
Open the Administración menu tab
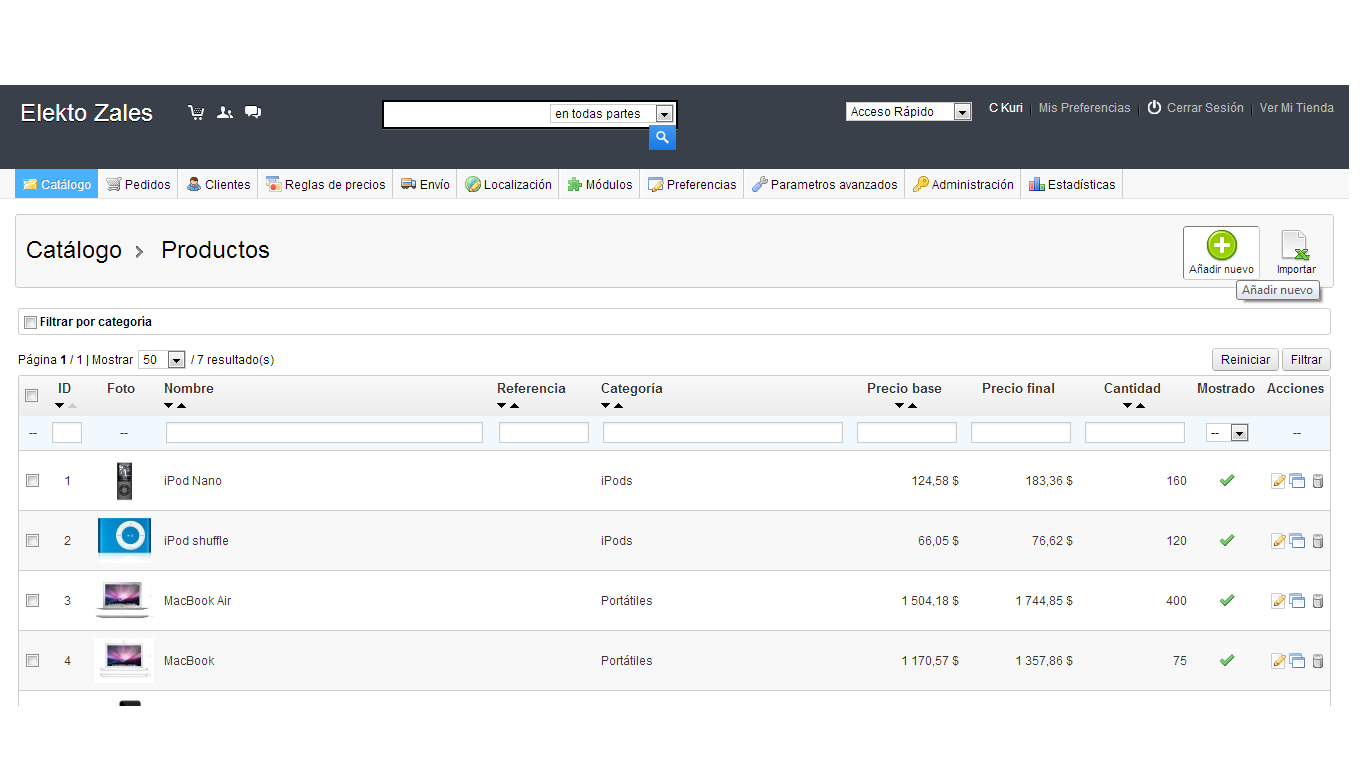963,184
